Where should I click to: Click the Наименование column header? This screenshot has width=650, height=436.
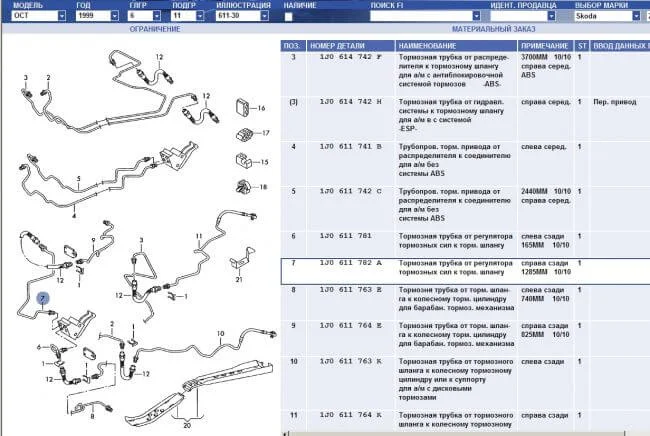(x=456, y=46)
